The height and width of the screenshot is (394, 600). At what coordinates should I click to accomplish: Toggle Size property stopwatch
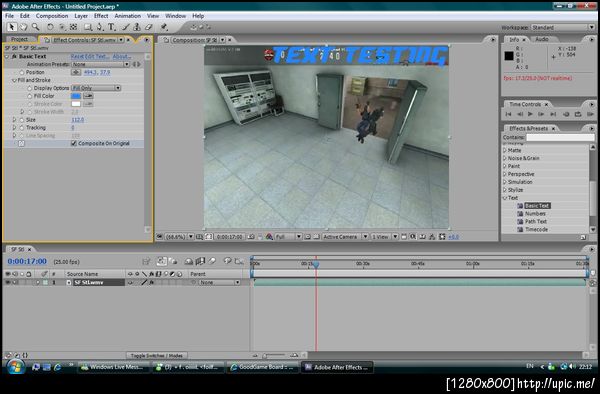click(22, 120)
